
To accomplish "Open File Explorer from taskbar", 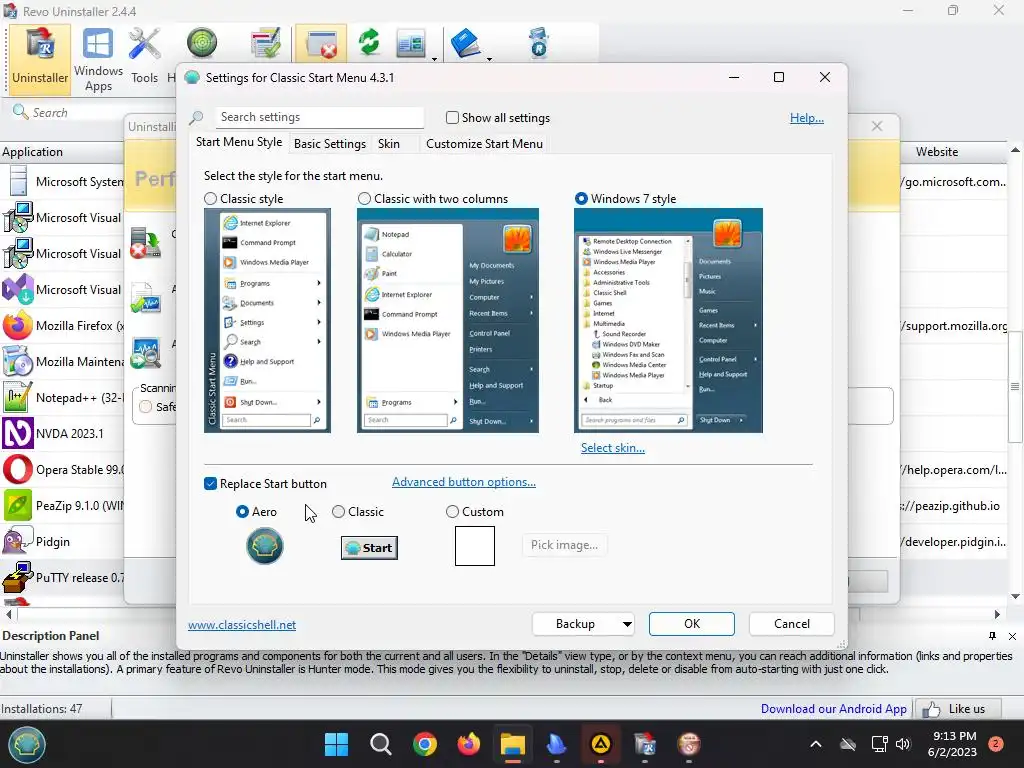I will pos(513,744).
